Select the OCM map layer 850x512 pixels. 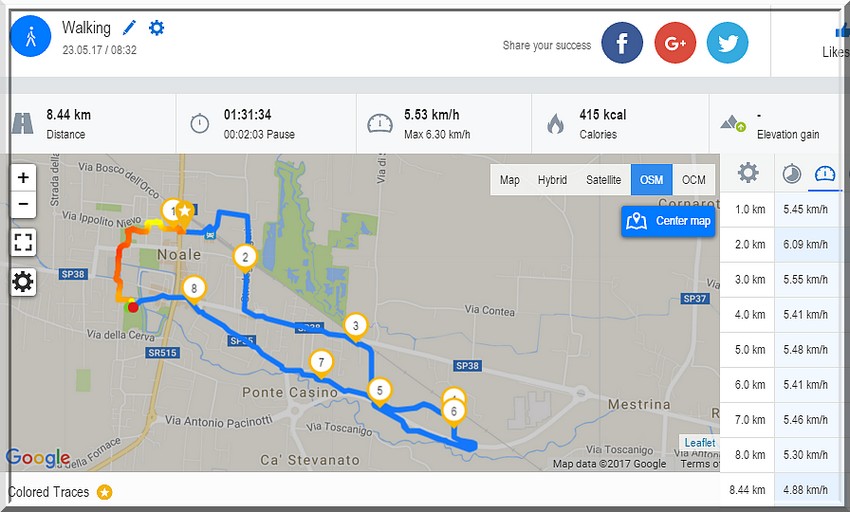pos(693,180)
